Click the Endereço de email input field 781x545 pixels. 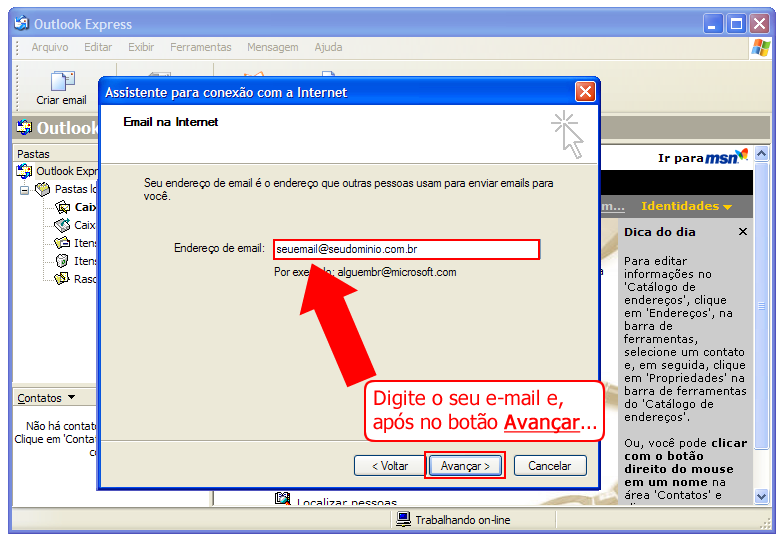(x=406, y=249)
